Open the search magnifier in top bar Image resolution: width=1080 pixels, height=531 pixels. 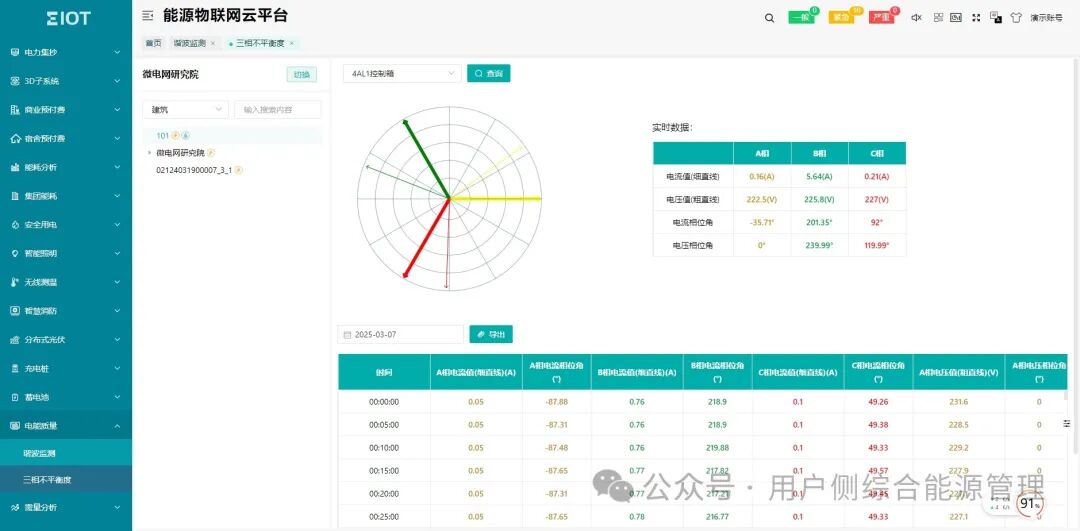click(769, 19)
